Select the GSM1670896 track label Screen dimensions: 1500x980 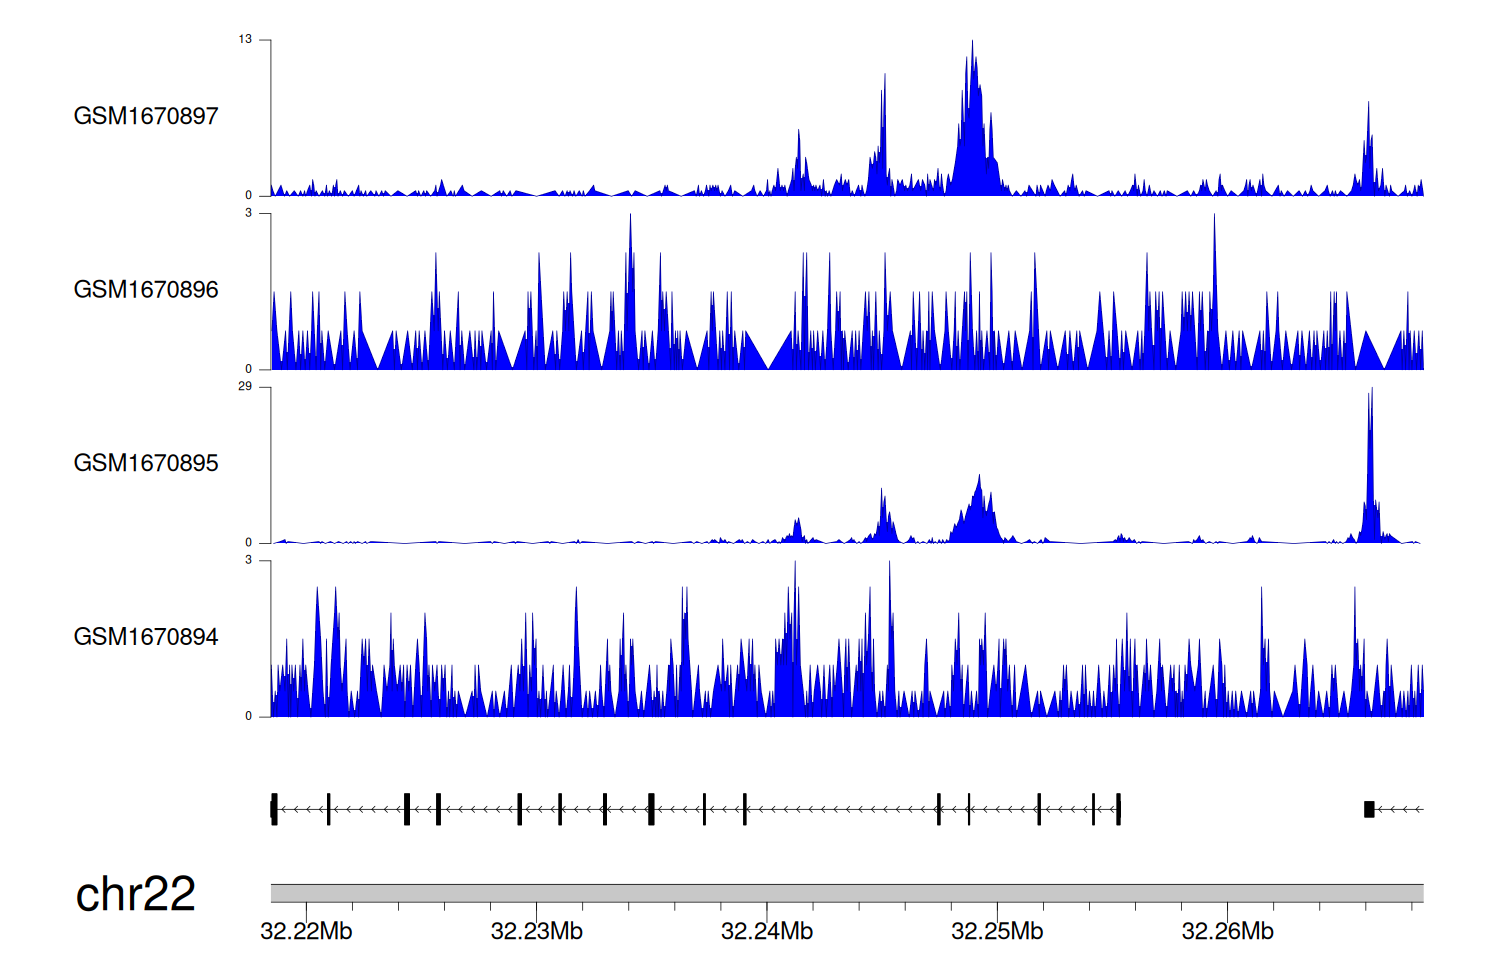[x=146, y=290]
